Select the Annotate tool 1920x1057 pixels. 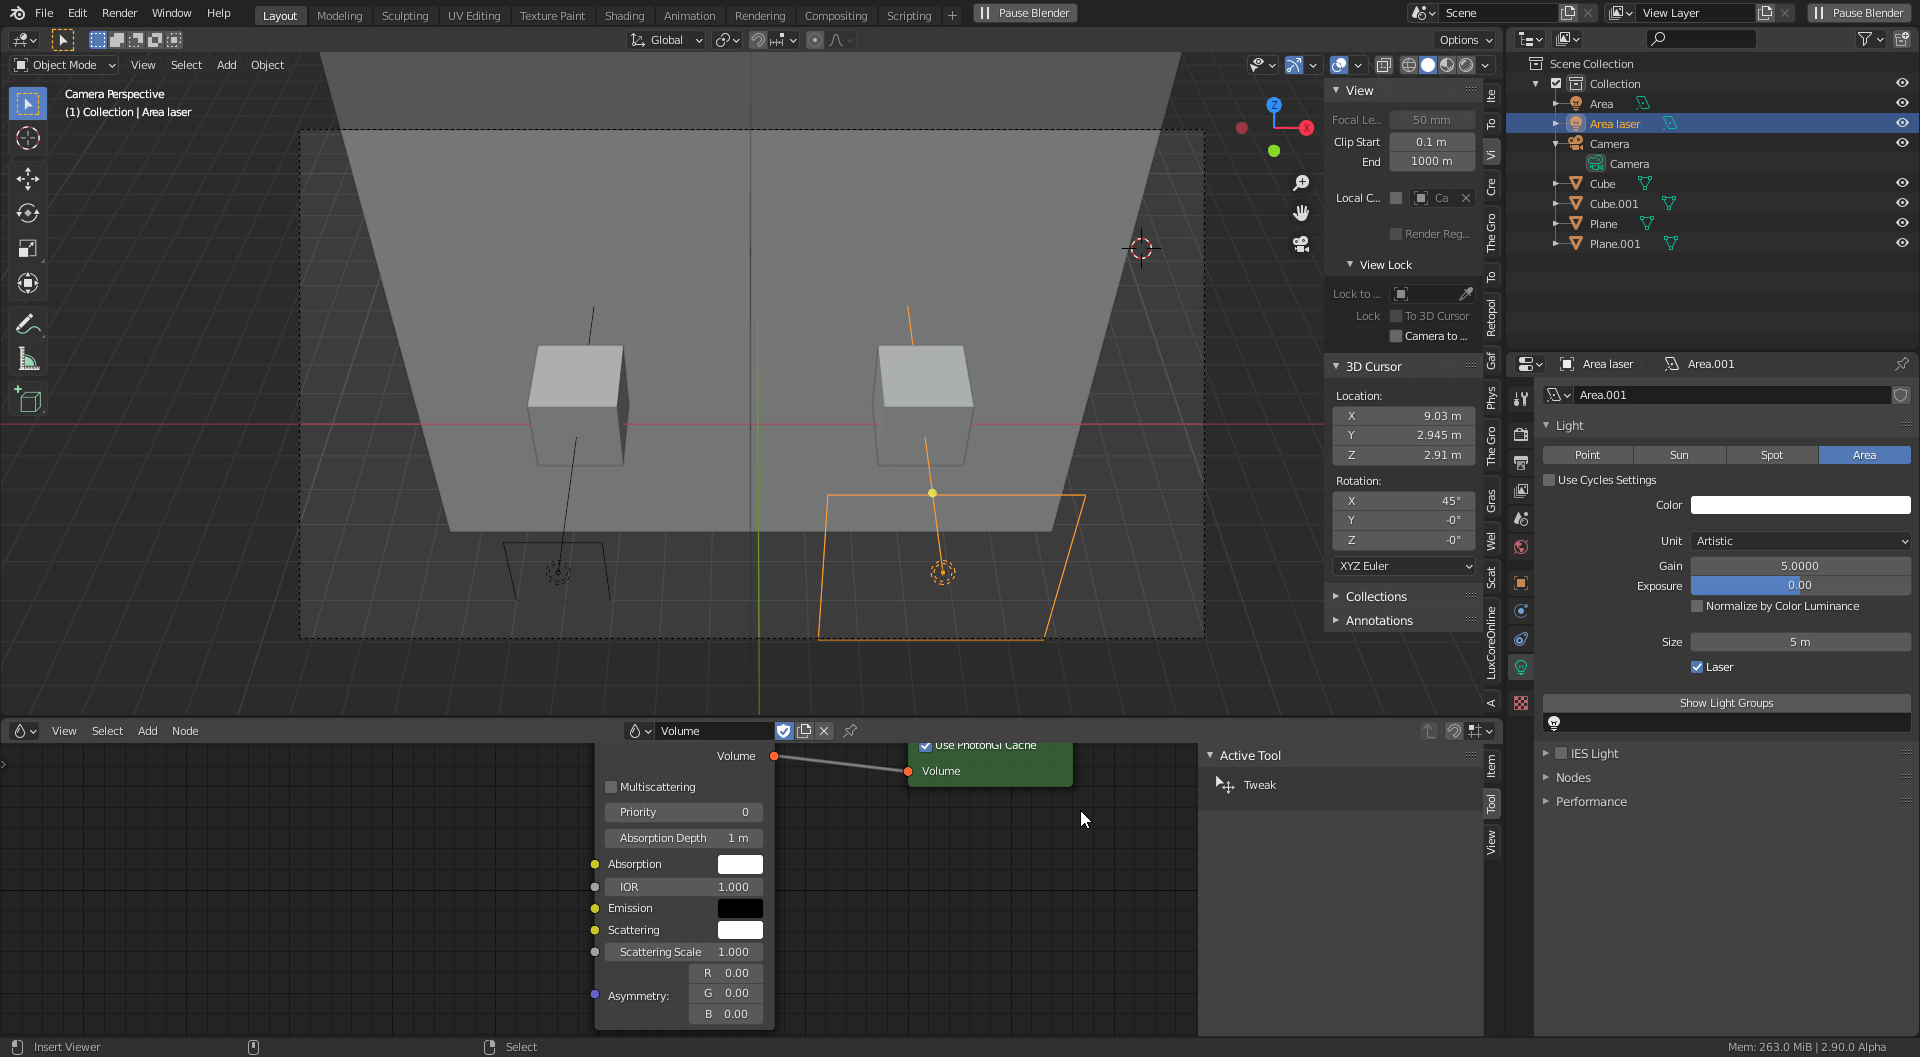click(x=27, y=323)
